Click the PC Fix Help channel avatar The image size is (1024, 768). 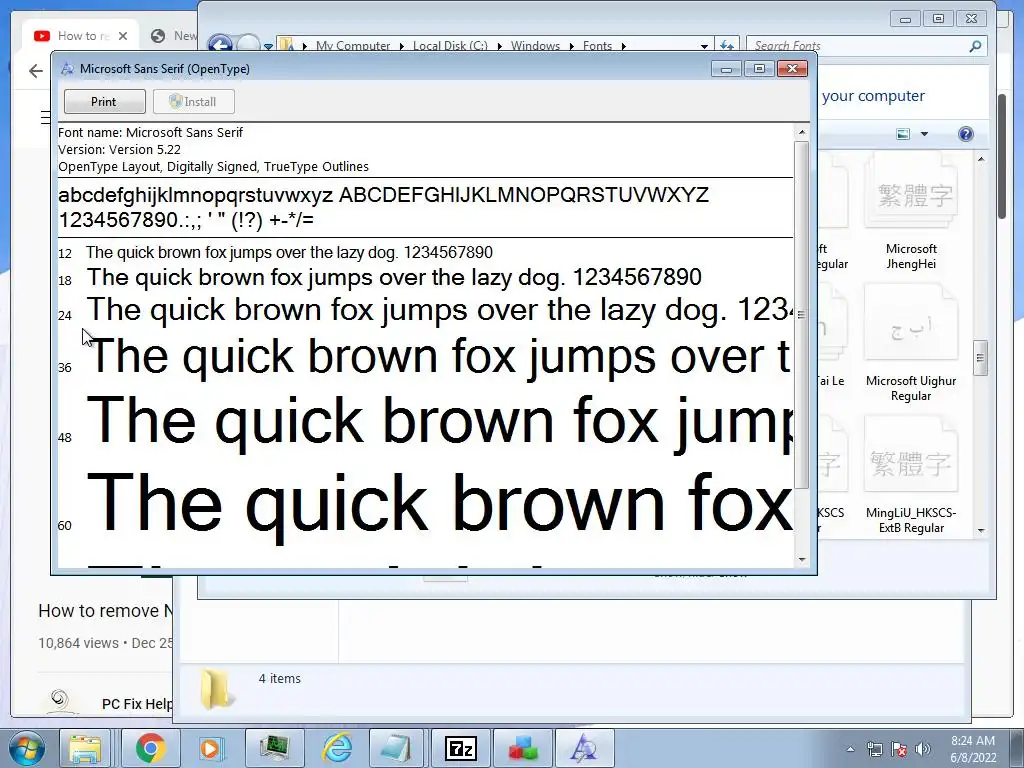tap(60, 701)
